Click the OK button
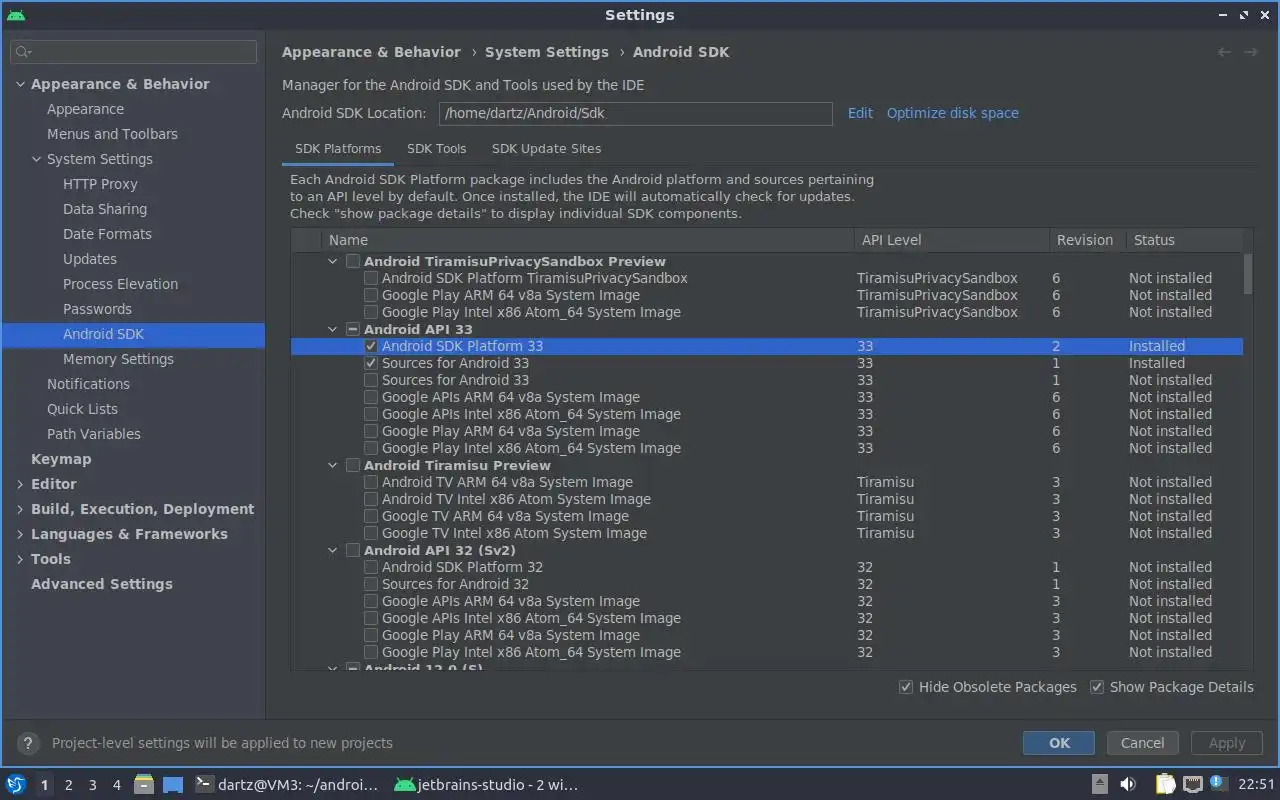This screenshot has height=800, width=1280. click(1059, 743)
